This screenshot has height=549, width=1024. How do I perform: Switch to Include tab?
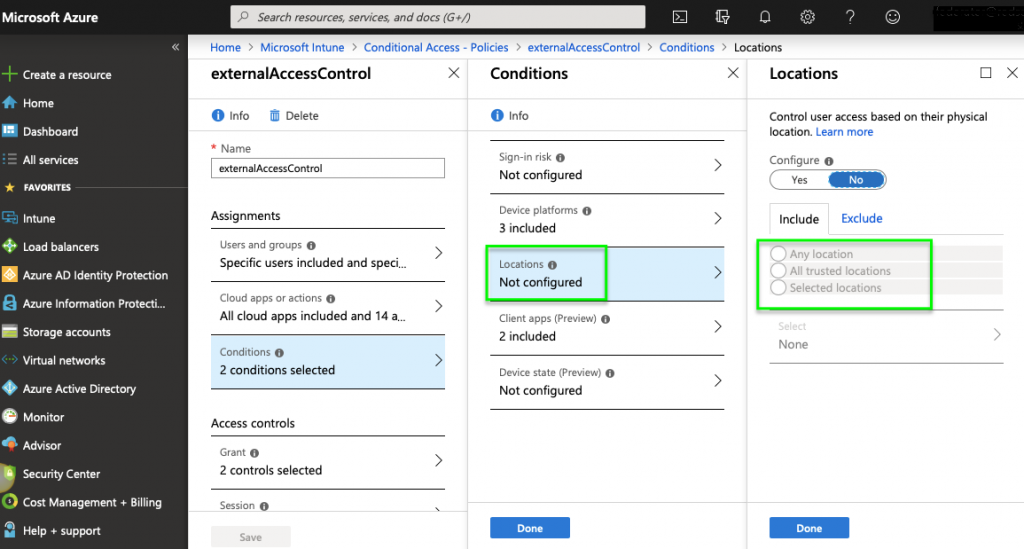pos(799,219)
